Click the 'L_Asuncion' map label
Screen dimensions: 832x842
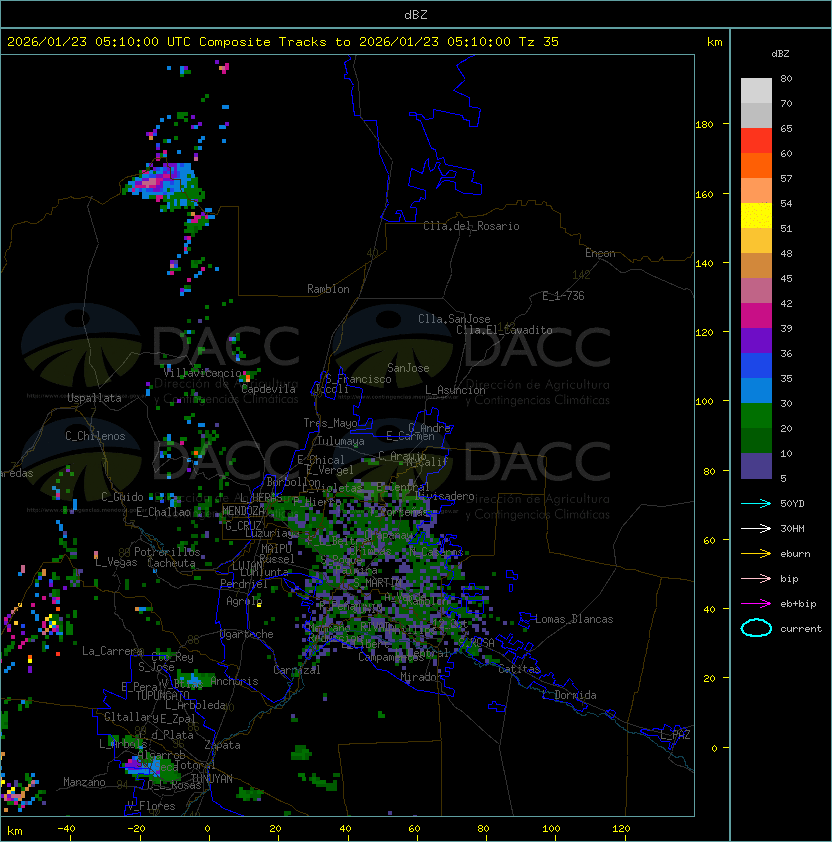pos(455,390)
